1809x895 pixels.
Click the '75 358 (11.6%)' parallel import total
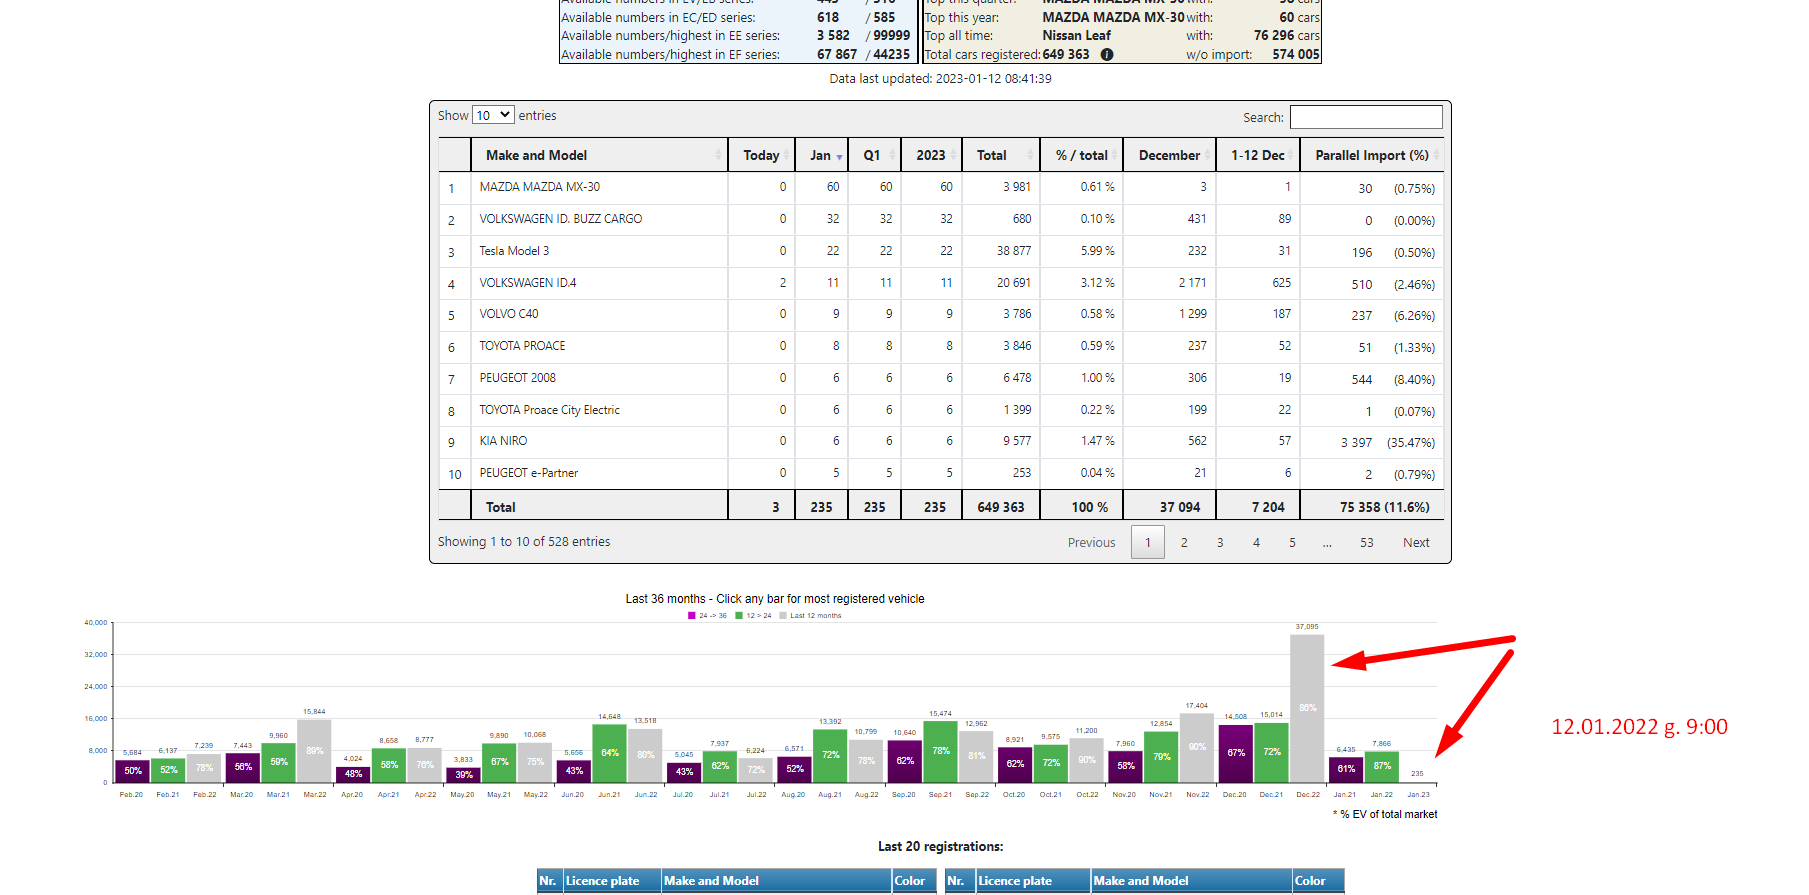coord(1384,507)
